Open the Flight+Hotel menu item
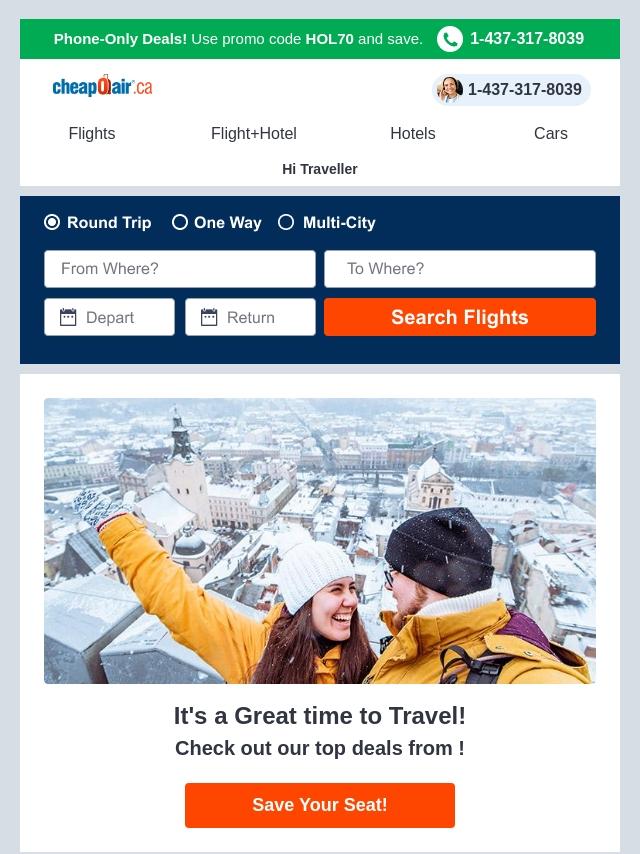This screenshot has height=854, width=640. pyautogui.click(x=254, y=133)
